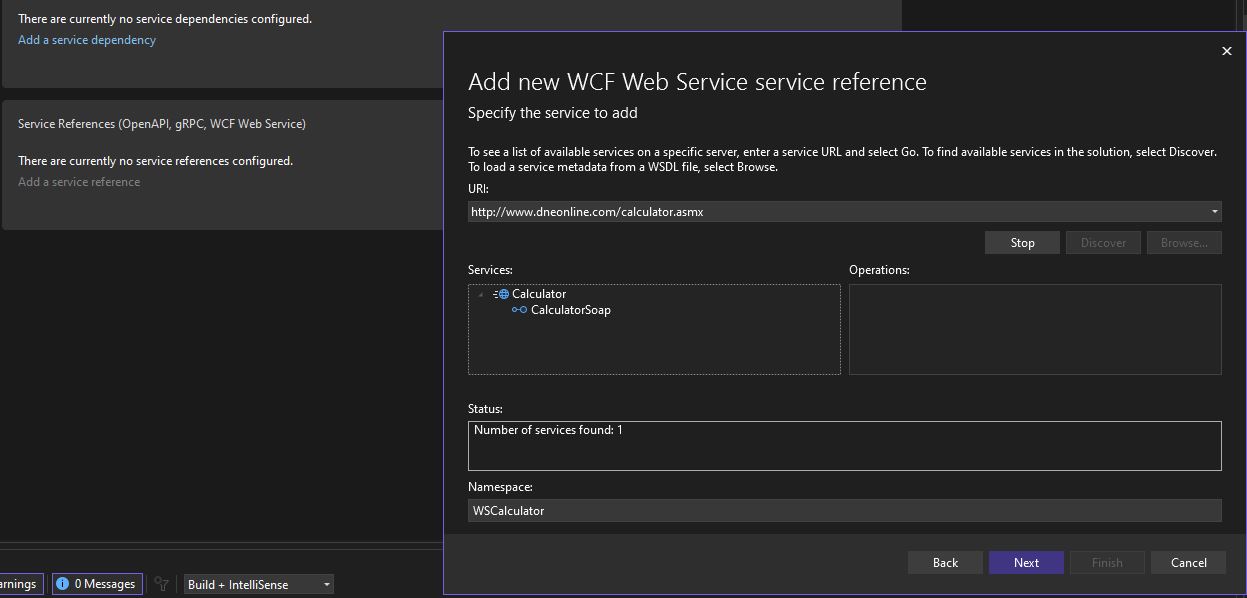Click the filter icon next to the Messages counter
The height and width of the screenshot is (598, 1247).
coord(161,584)
